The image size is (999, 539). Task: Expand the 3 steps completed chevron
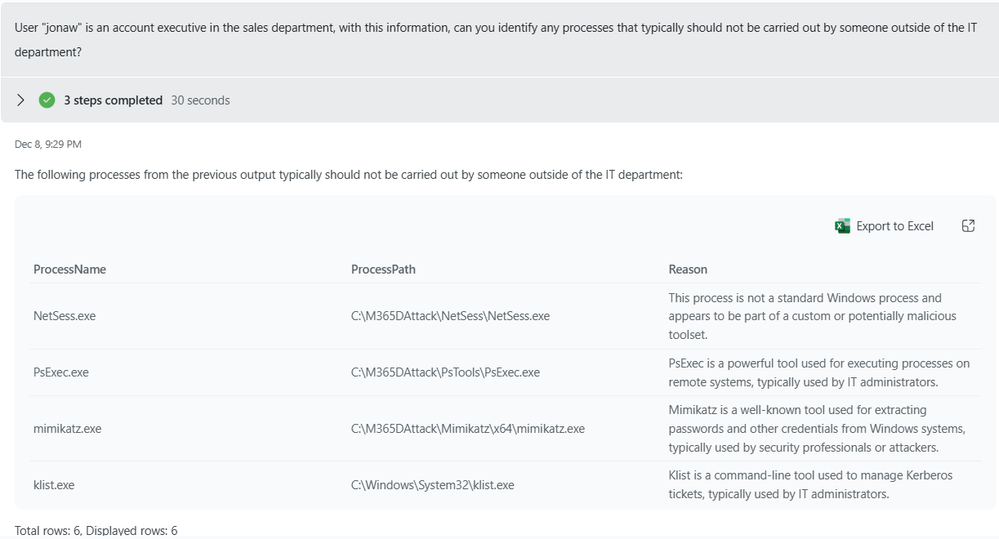coord(20,100)
